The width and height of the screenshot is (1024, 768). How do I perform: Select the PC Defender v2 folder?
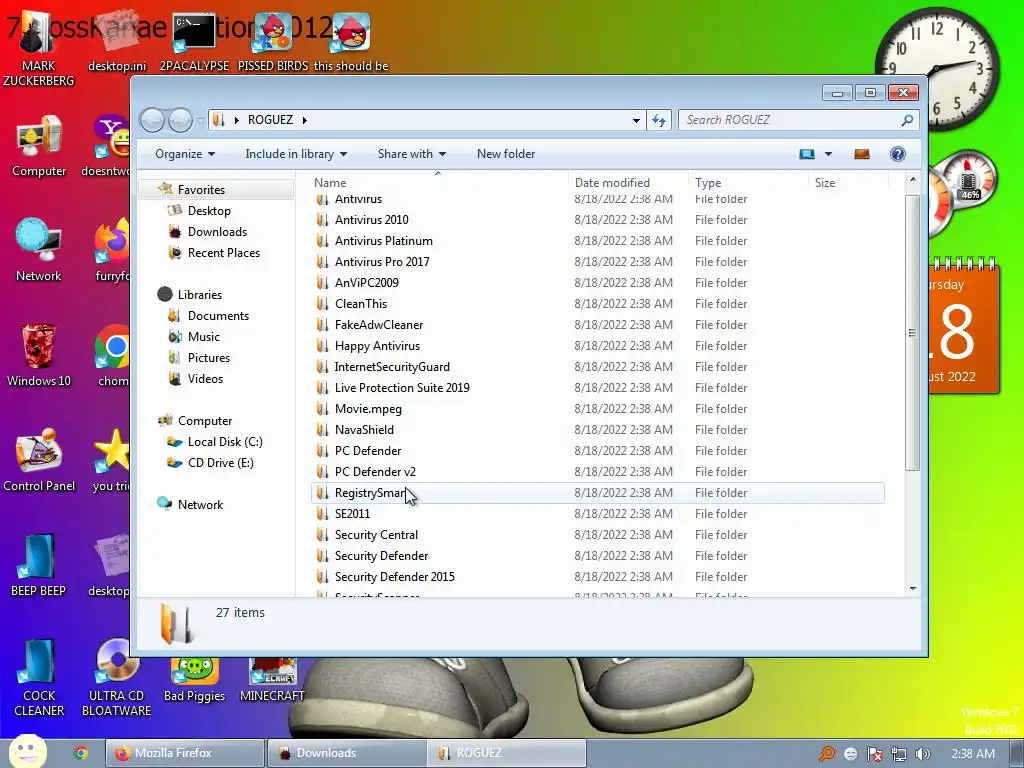pyautogui.click(x=375, y=472)
